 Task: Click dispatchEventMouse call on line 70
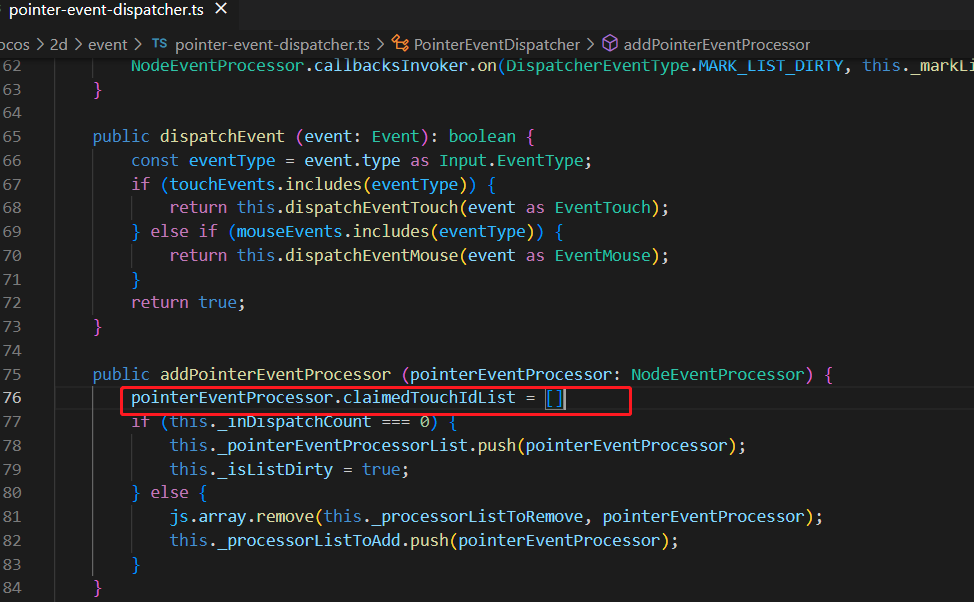pos(371,255)
